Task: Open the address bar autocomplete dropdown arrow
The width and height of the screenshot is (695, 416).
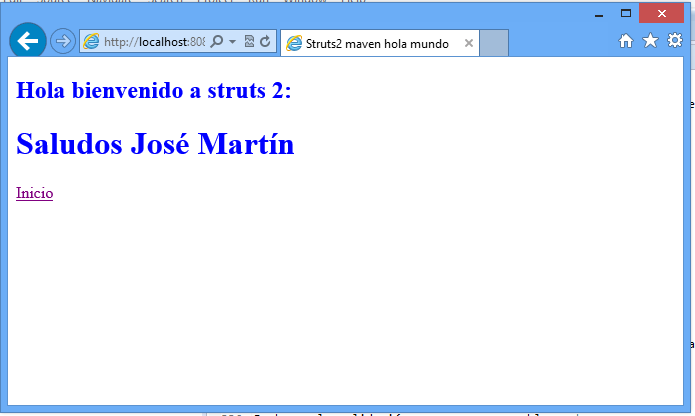Action: coord(232,42)
